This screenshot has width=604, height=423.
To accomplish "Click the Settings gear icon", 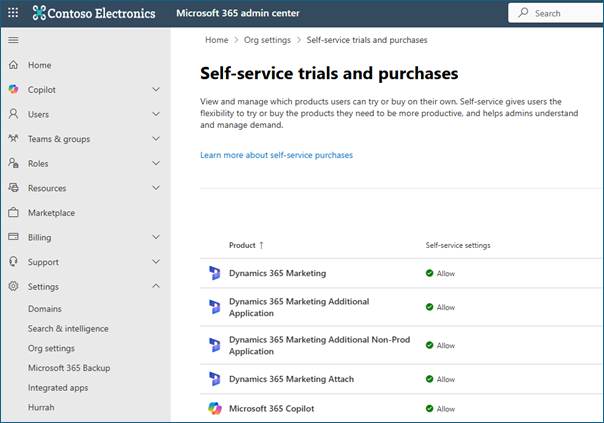I will click(x=13, y=287).
